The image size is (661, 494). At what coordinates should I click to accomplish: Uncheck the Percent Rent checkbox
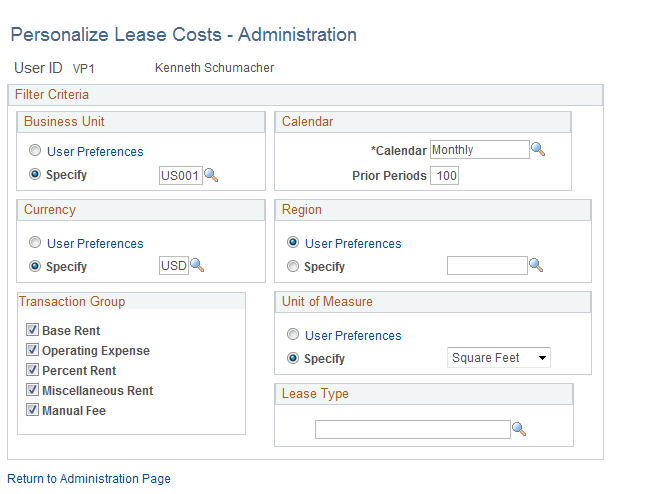click(33, 371)
